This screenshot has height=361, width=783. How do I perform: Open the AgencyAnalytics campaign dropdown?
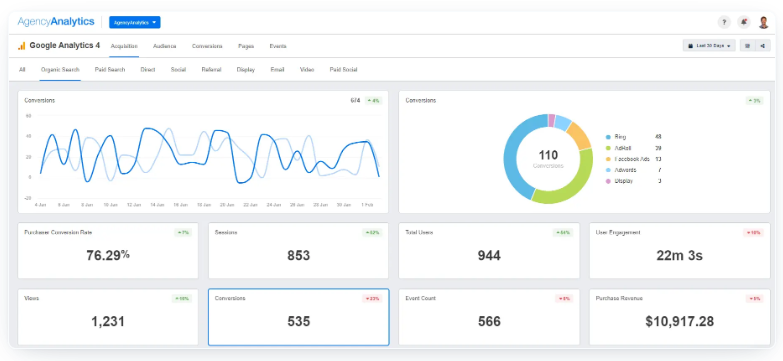pos(135,22)
